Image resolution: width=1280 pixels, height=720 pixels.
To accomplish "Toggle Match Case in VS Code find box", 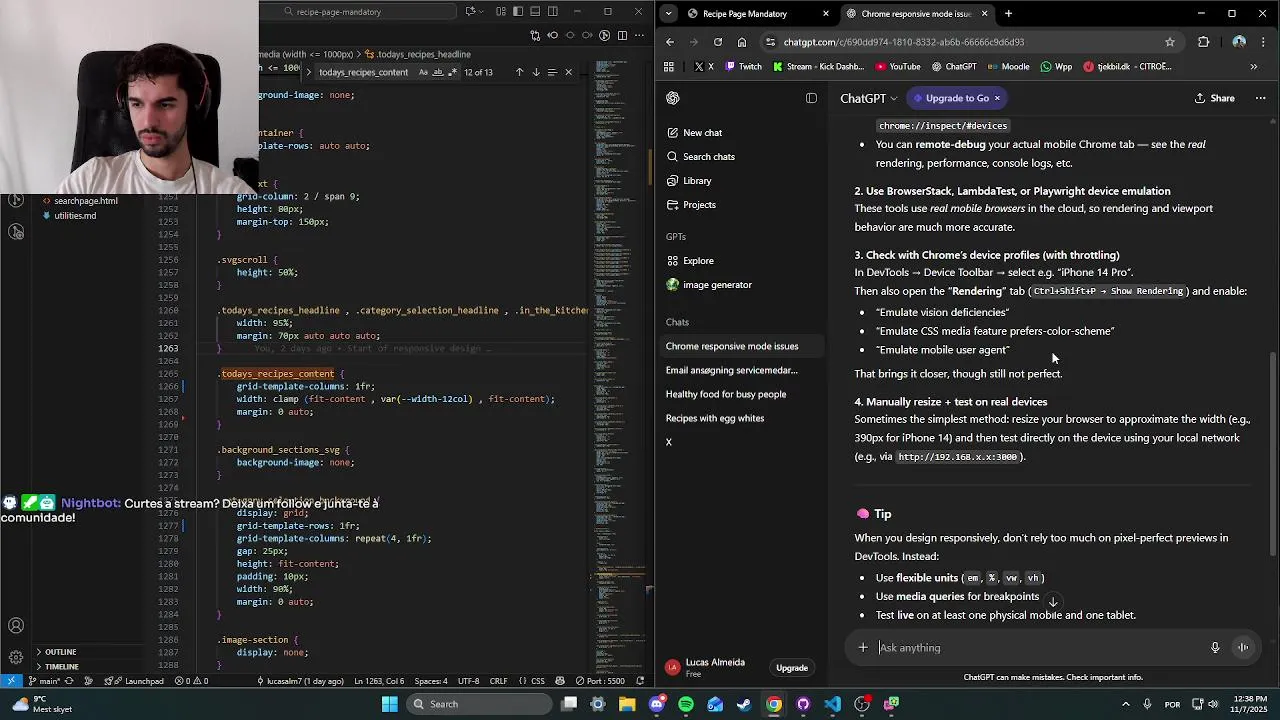I will [x=423, y=72].
